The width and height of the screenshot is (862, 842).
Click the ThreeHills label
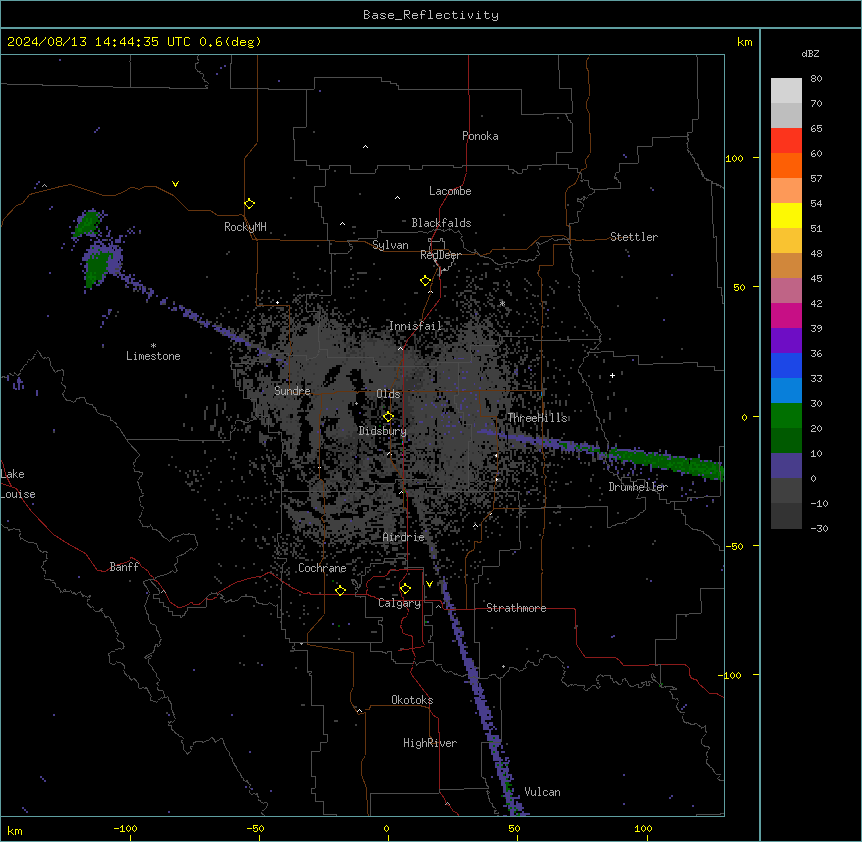537,418
